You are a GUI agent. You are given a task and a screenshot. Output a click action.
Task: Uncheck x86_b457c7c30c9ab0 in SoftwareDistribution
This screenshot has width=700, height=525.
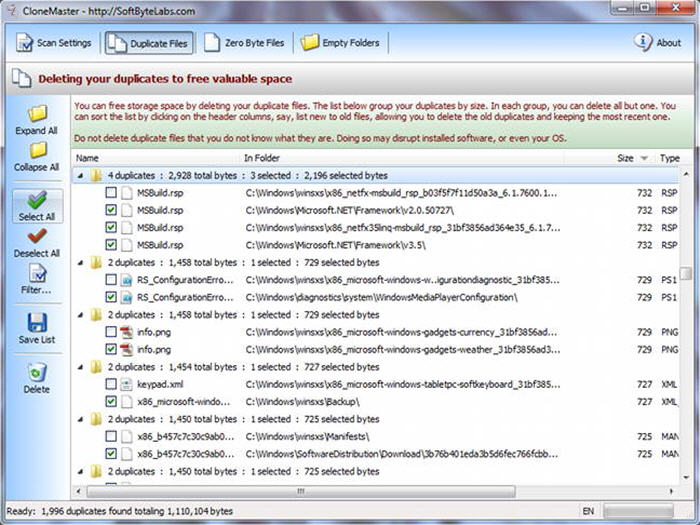pyautogui.click(x=111, y=454)
